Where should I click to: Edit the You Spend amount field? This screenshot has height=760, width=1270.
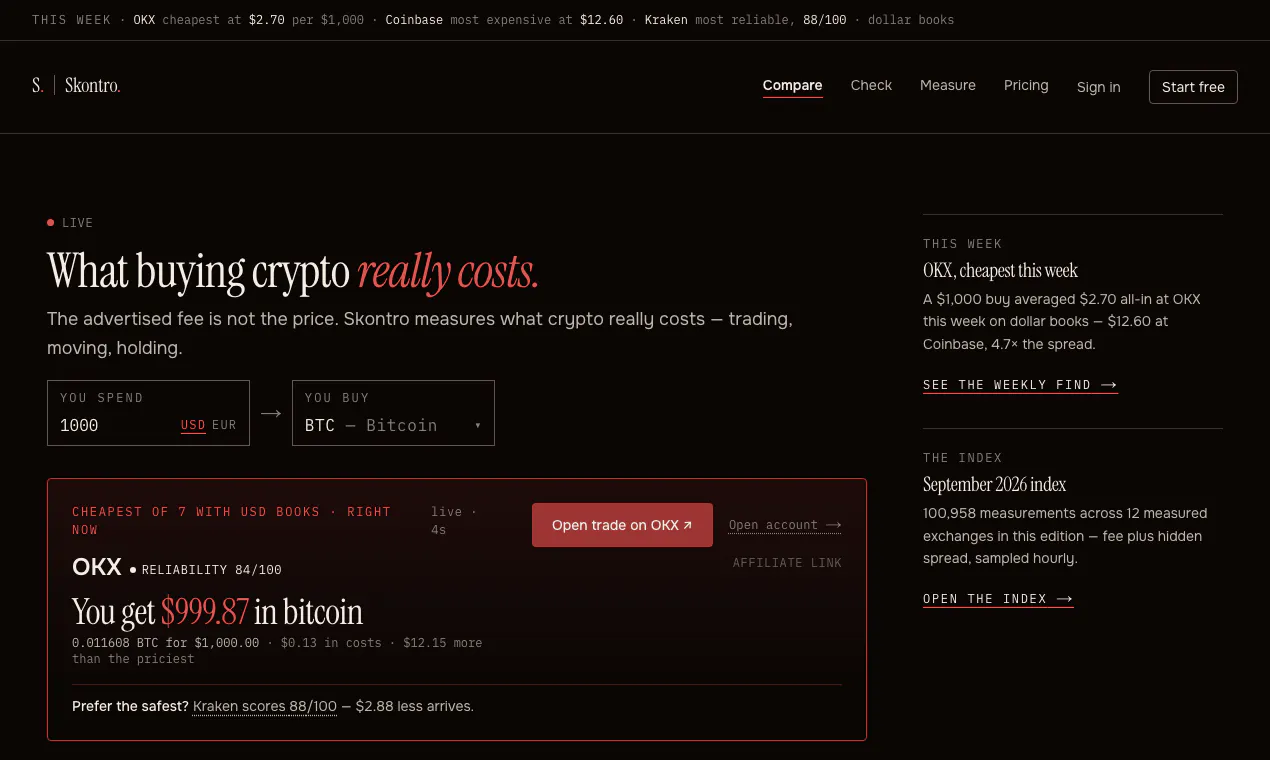point(115,425)
